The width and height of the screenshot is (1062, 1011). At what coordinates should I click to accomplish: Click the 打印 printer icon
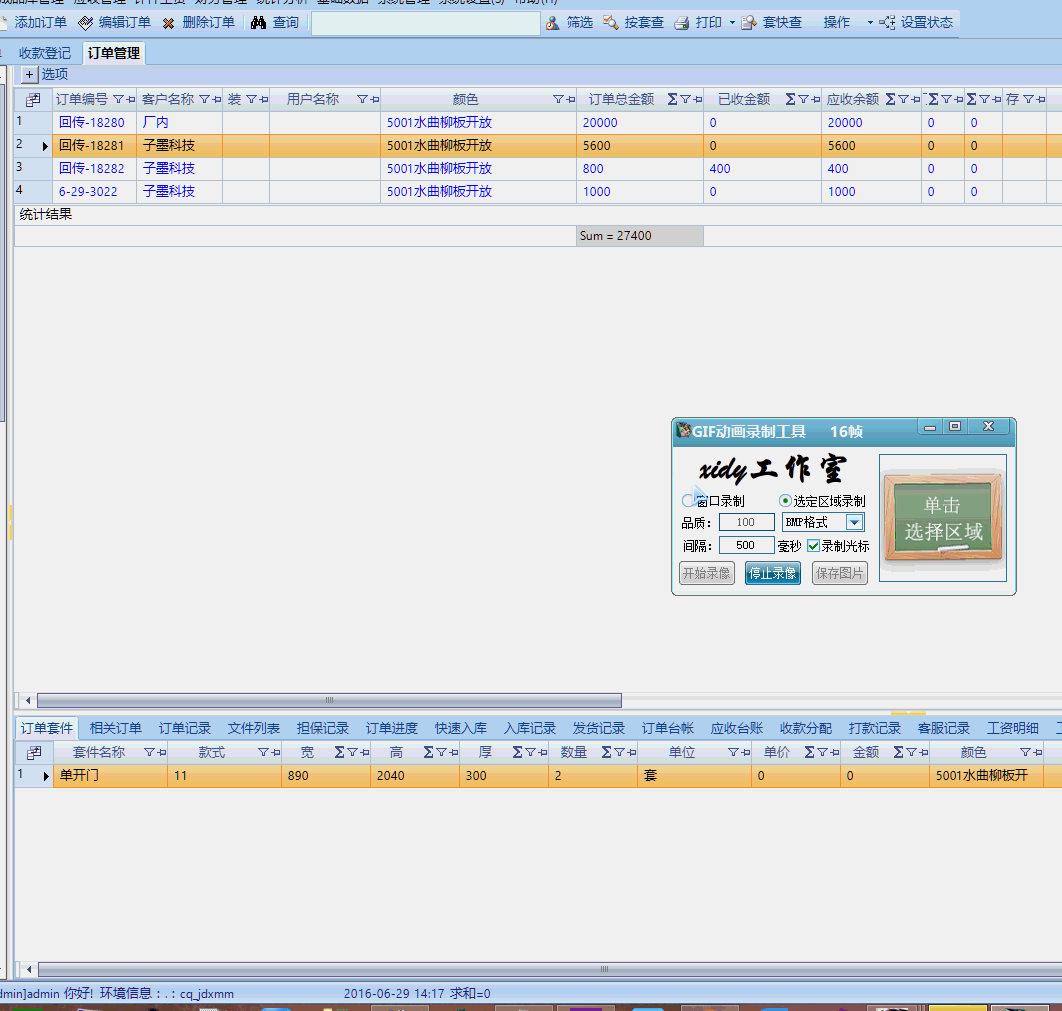tap(682, 22)
